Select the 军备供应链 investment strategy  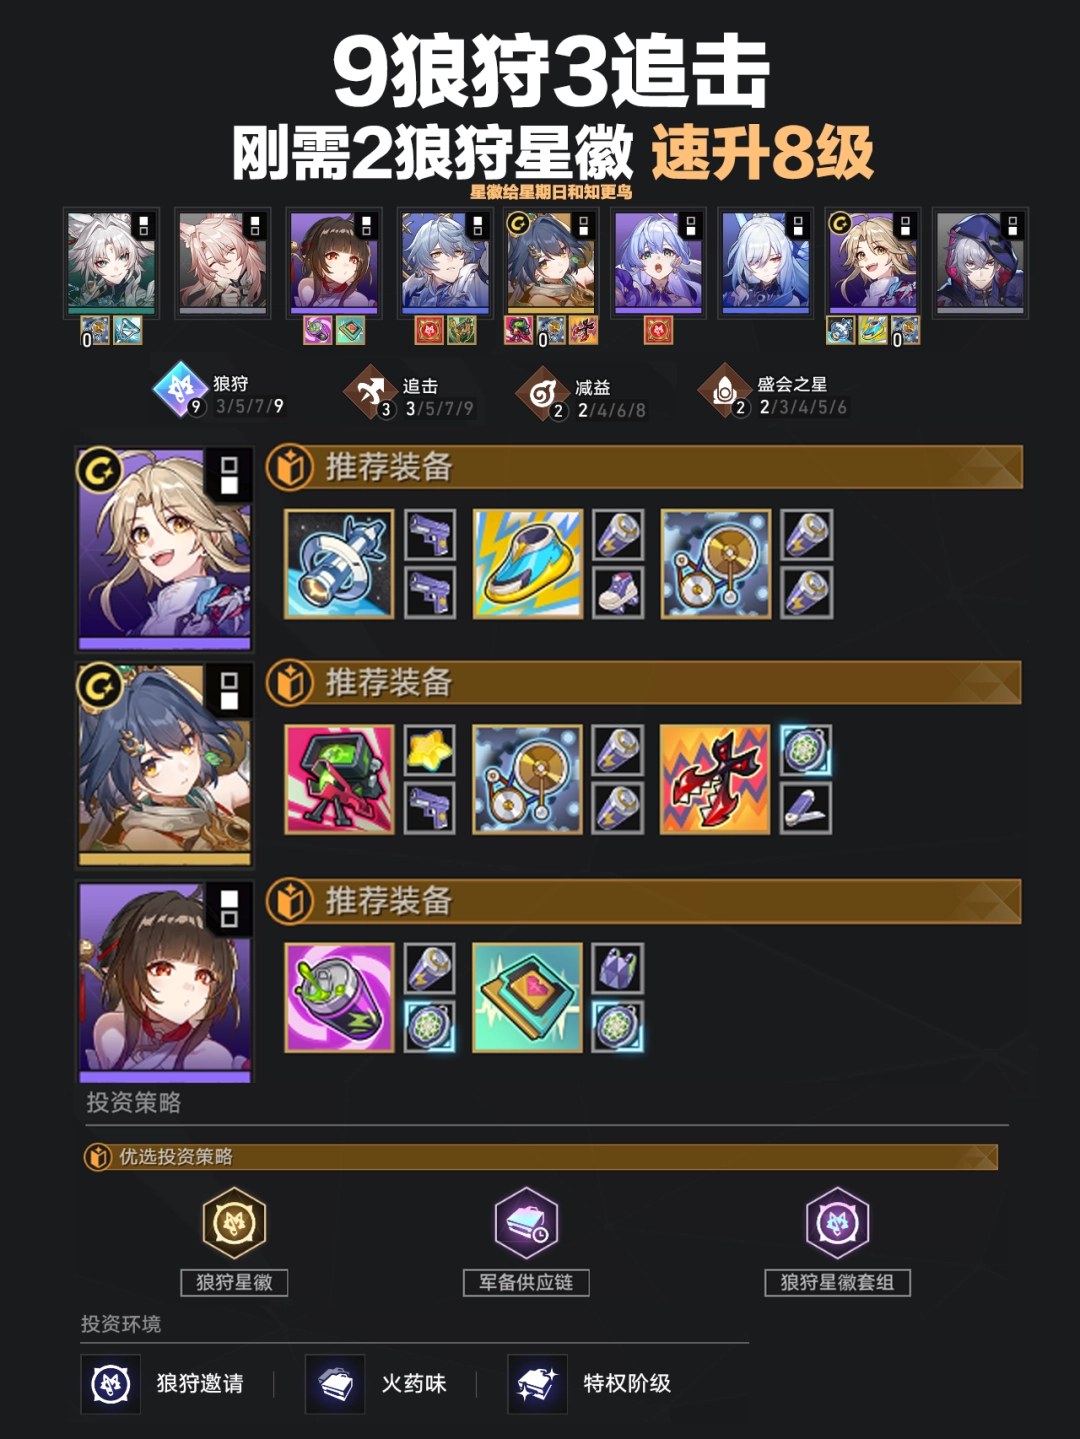tap(526, 1241)
